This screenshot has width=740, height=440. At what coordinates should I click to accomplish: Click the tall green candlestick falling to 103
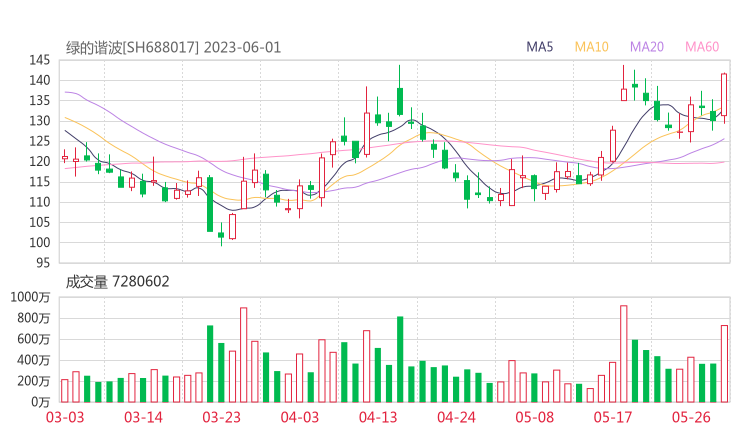210,204
